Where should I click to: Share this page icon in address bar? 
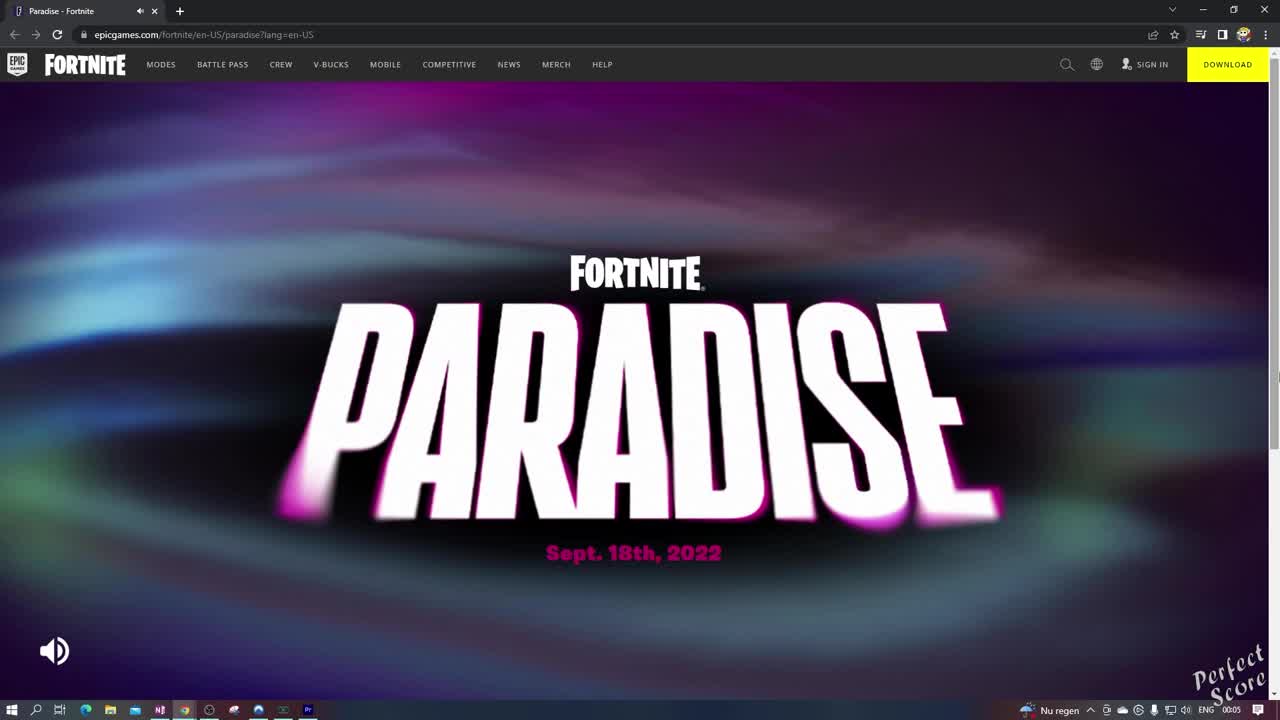(x=1153, y=35)
